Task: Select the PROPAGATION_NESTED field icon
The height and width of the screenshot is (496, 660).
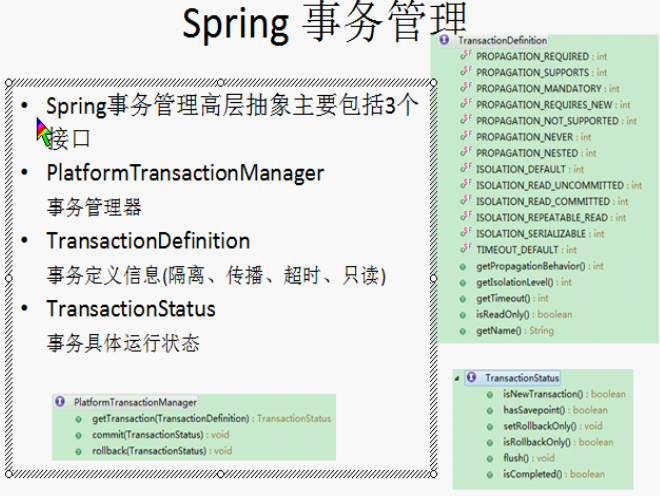Action: (466, 152)
